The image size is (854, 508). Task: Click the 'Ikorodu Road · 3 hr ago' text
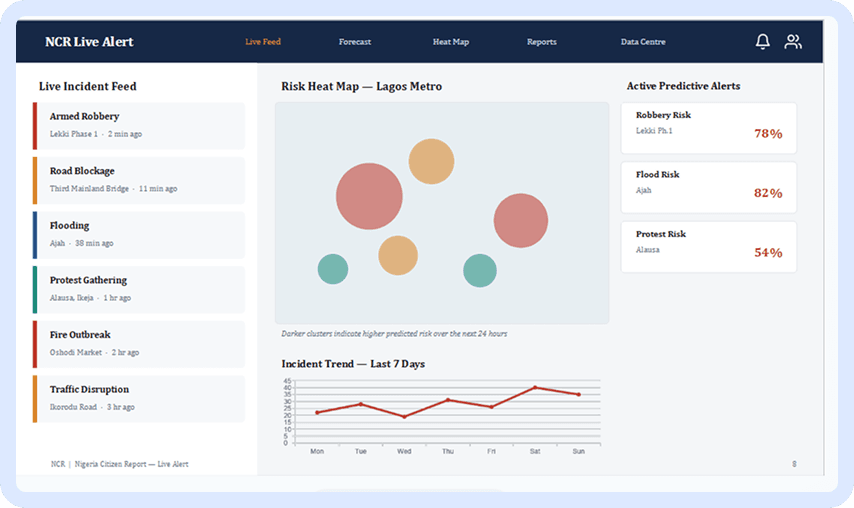point(92,407)
